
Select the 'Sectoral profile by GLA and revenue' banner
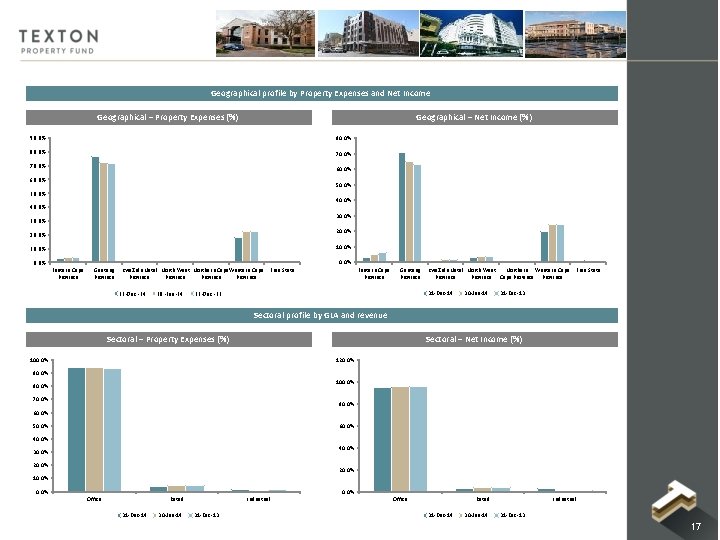tap(321, 315)
